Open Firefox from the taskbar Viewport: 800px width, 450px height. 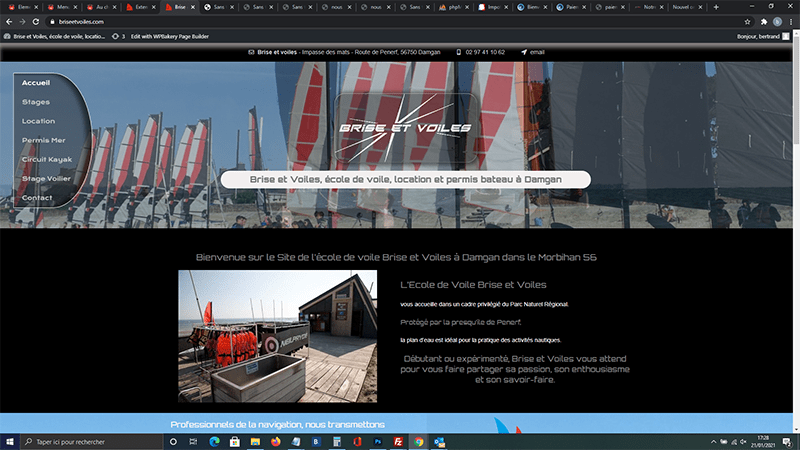click(274, 441)
